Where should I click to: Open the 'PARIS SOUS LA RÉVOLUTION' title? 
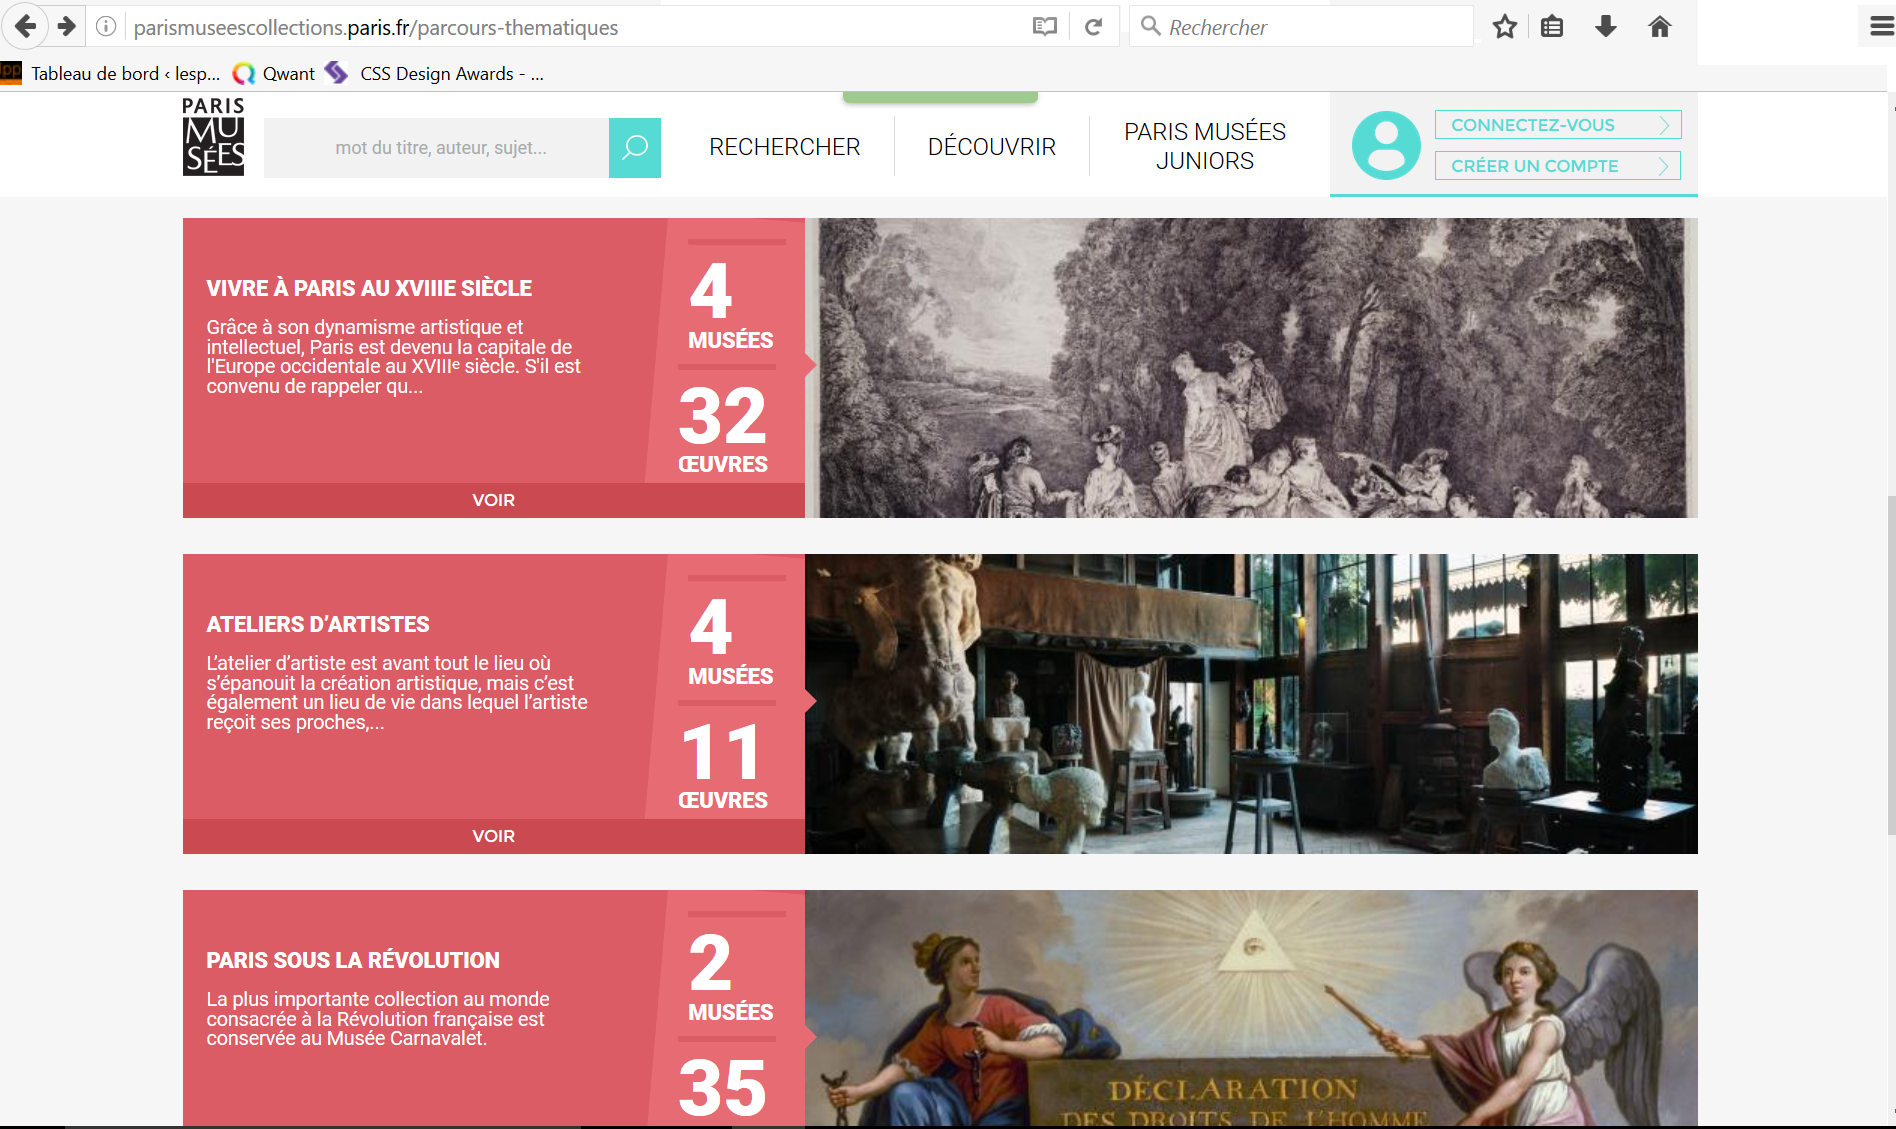pyautogui.click(x=353, y=960)
